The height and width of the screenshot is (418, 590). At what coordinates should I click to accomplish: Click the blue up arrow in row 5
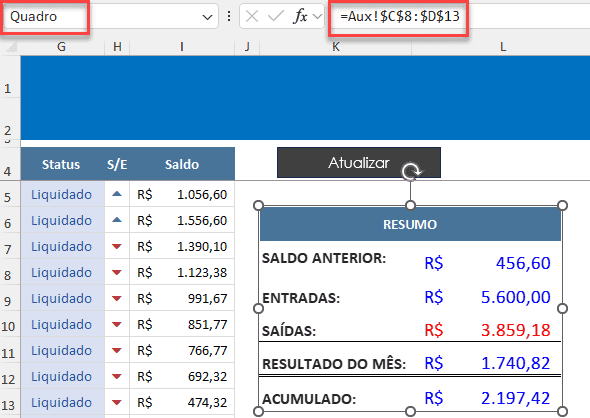(117, 194)
